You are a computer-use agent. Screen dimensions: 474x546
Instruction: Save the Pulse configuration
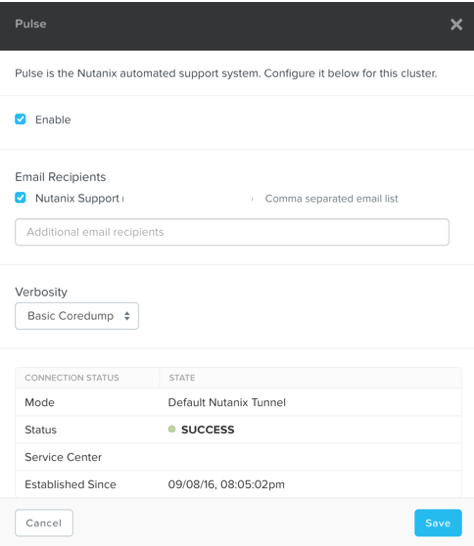point(438,523)
